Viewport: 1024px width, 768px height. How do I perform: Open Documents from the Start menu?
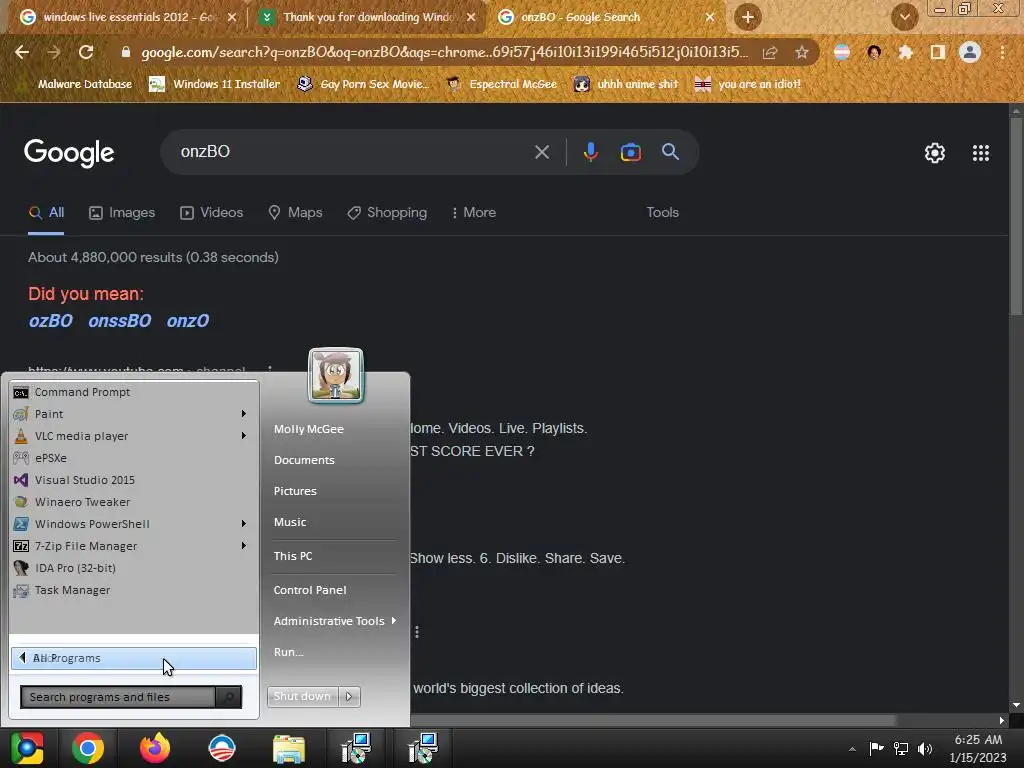point(304,460)
